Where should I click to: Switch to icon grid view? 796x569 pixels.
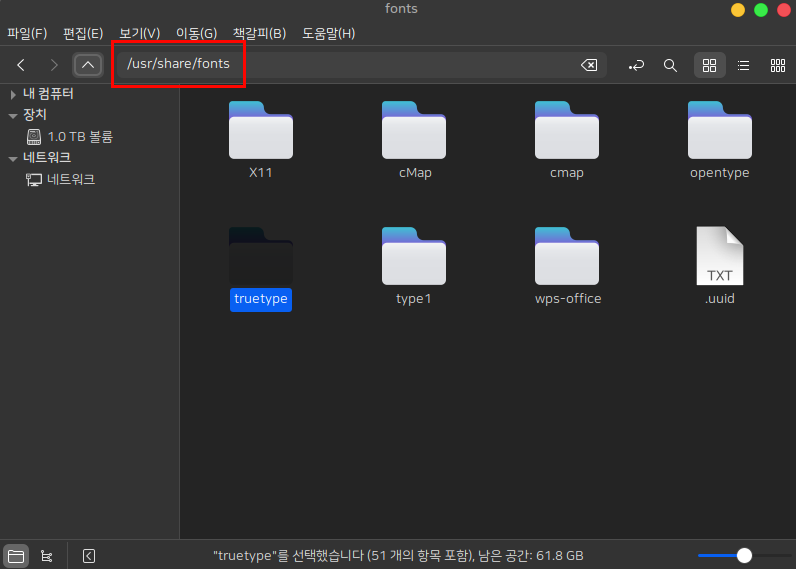coord(709,65)
